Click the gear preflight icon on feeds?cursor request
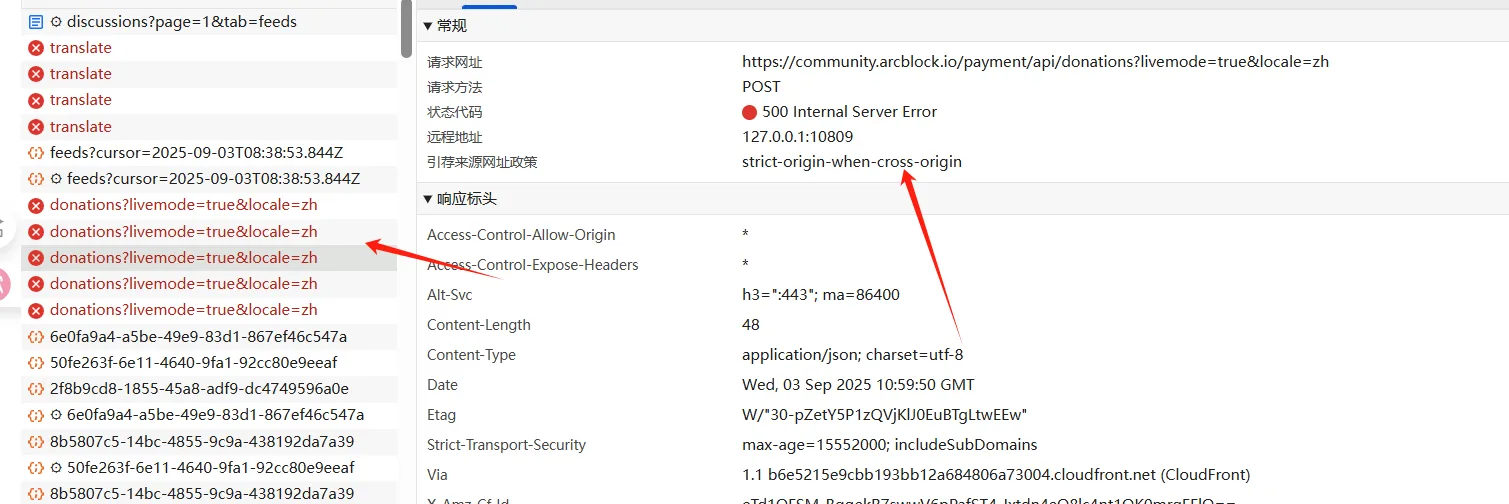The image size is (1509, 504). click(x=56, y=179)
